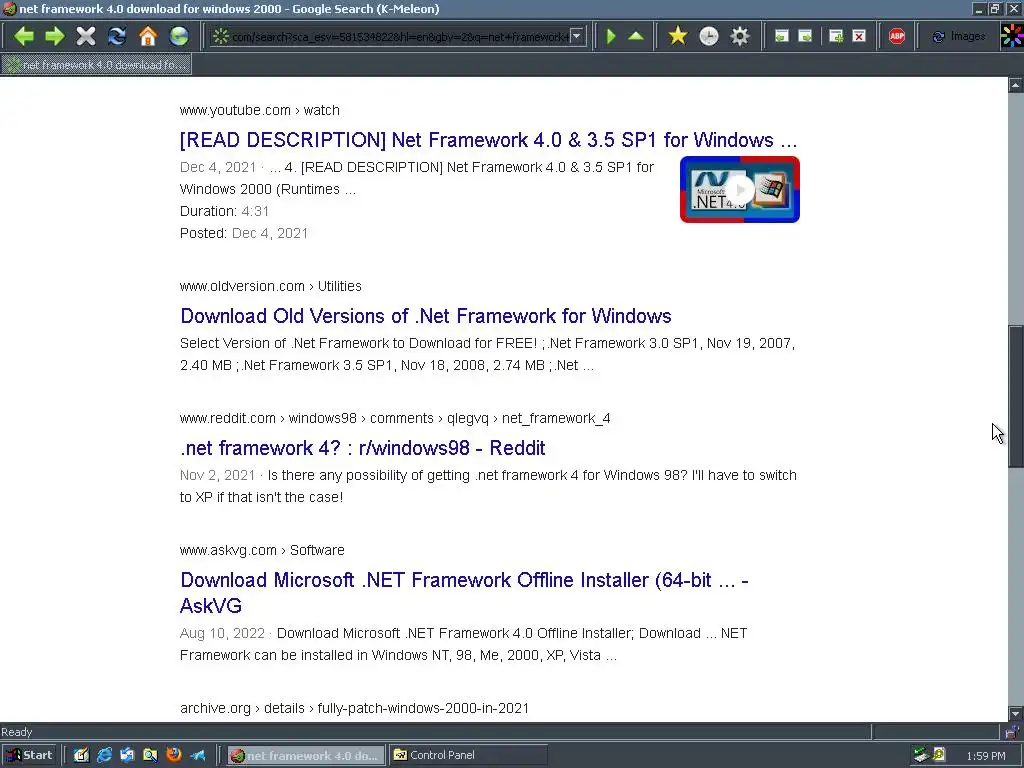Open the Net Framework 4.0 & 3.5 SP1 YouTube result

[488, 140]
